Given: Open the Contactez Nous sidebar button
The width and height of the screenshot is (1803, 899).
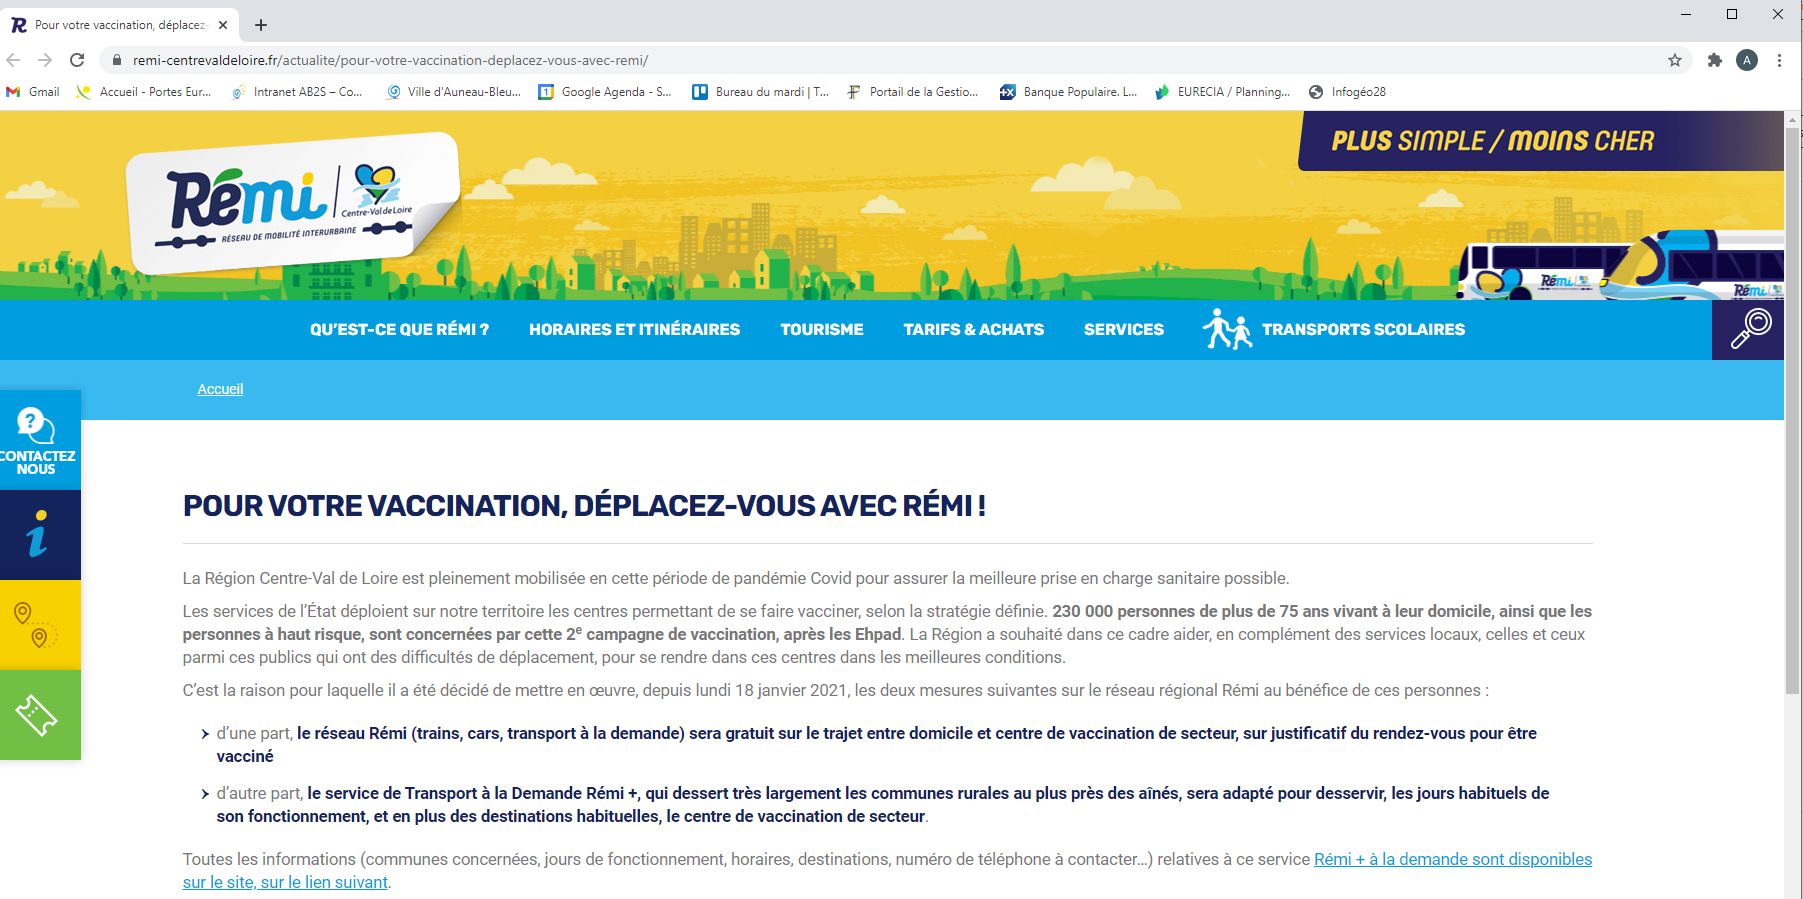Looking at the screenshot, I should (38, 440).
